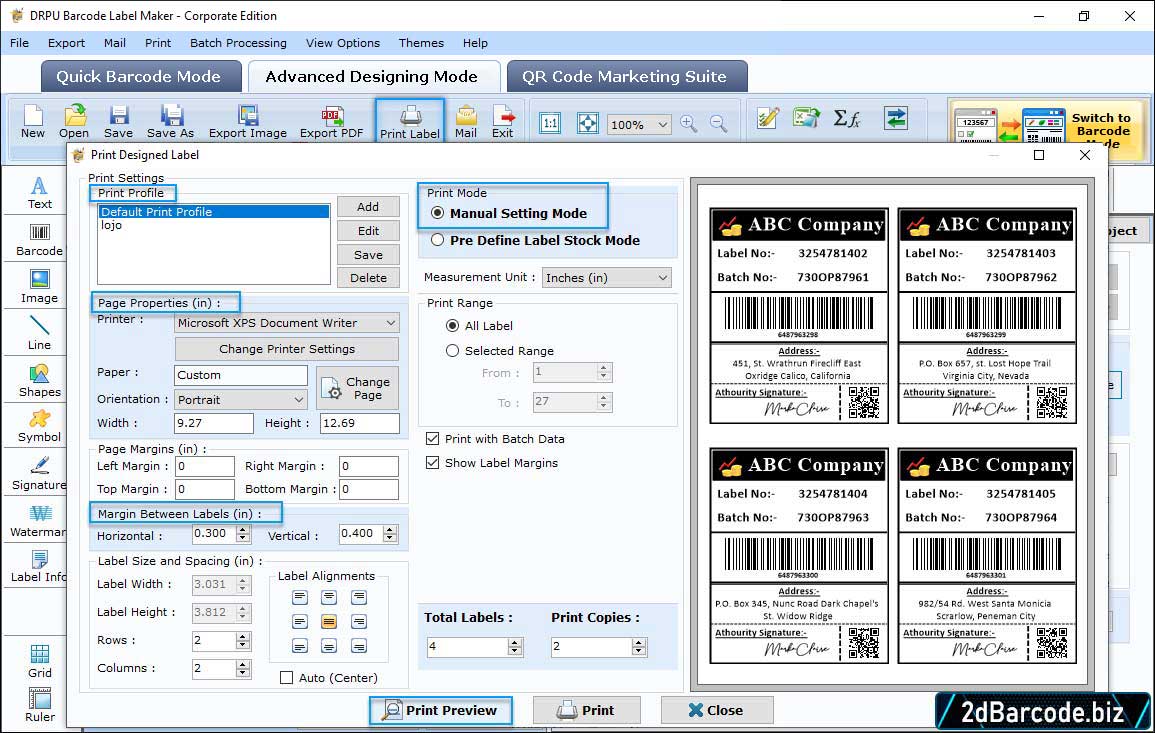Click the Delete profile button
1155x733 pixels.
coord(368,278)
